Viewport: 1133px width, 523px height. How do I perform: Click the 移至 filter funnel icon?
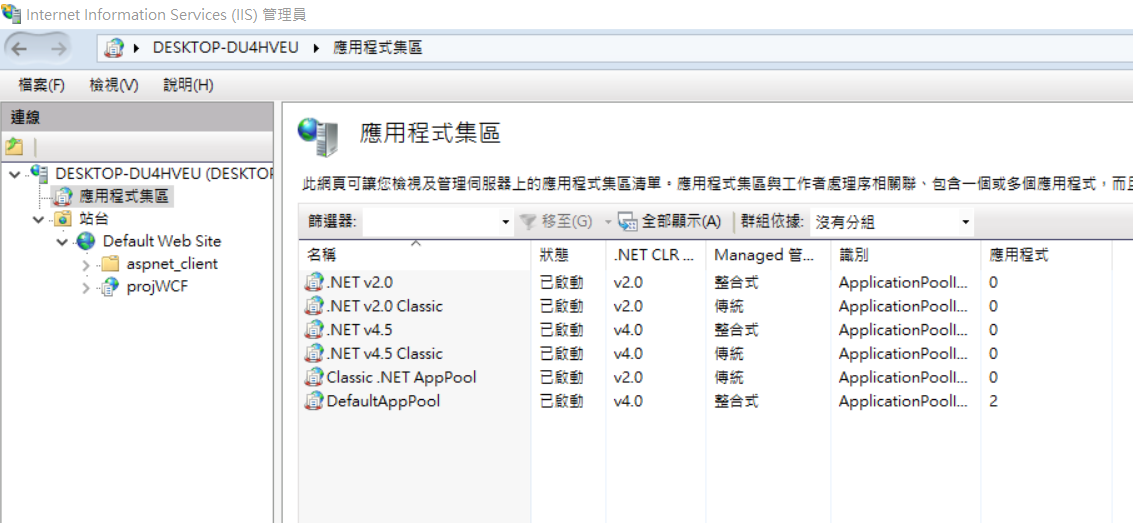pyautogui.click(x=529, y=222)
